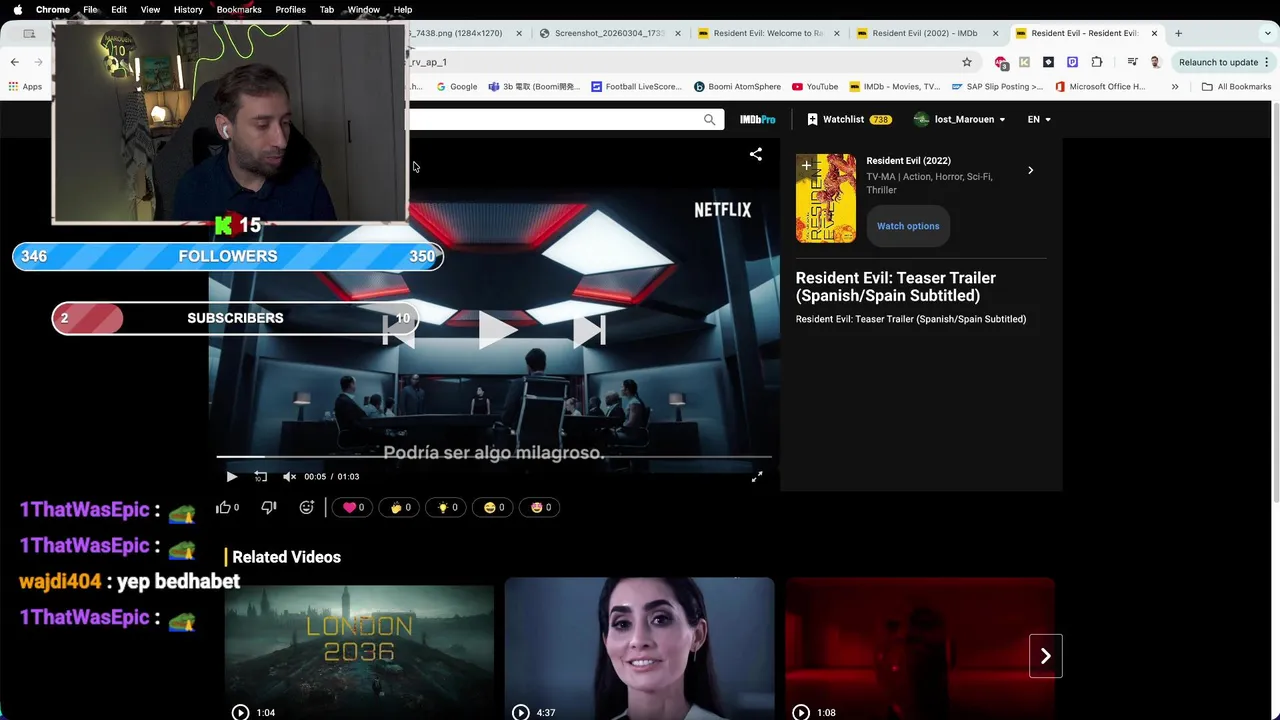Click the large center play button

coord(496,330)
